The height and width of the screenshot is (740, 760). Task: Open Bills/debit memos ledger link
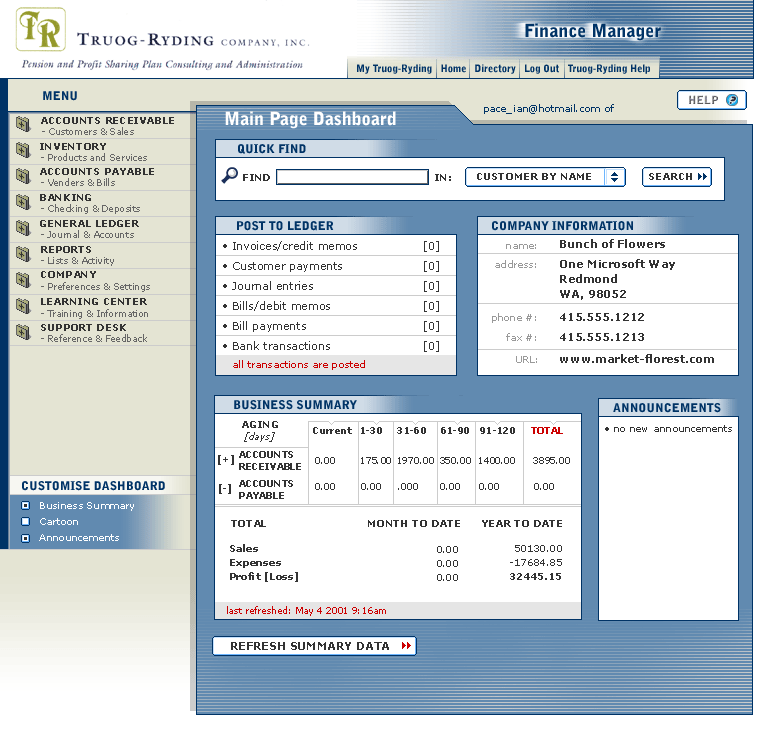[281, 306]
